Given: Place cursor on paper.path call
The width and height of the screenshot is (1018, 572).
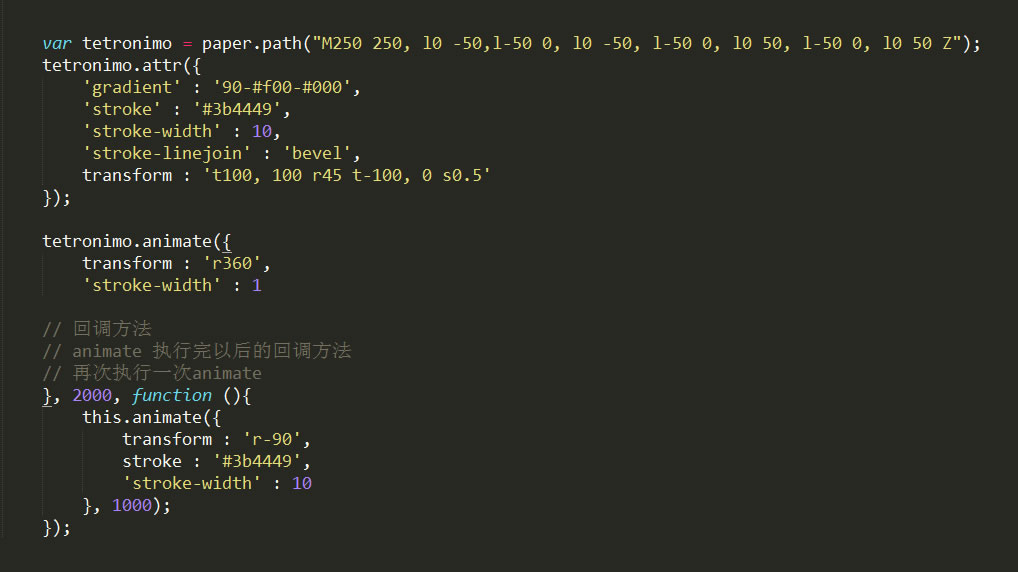Looking at the screenshot, I should click(251, 44).
